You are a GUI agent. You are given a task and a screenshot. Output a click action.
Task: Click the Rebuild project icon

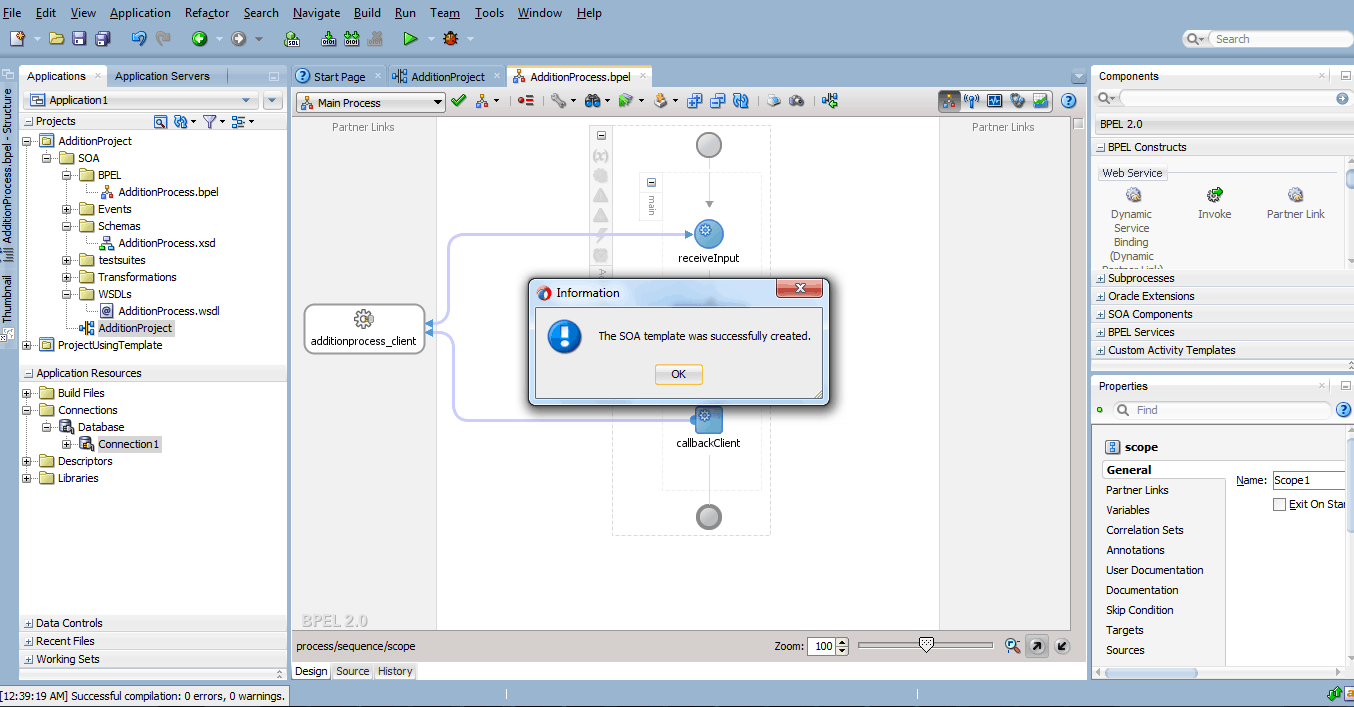(x=351, y=38)
